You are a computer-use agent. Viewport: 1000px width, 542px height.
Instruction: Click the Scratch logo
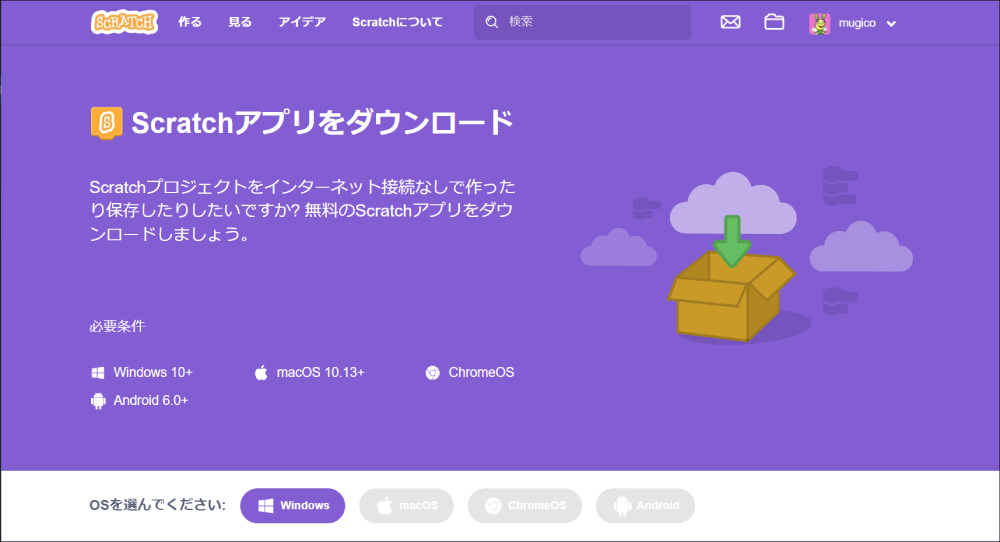click(124, 22)
